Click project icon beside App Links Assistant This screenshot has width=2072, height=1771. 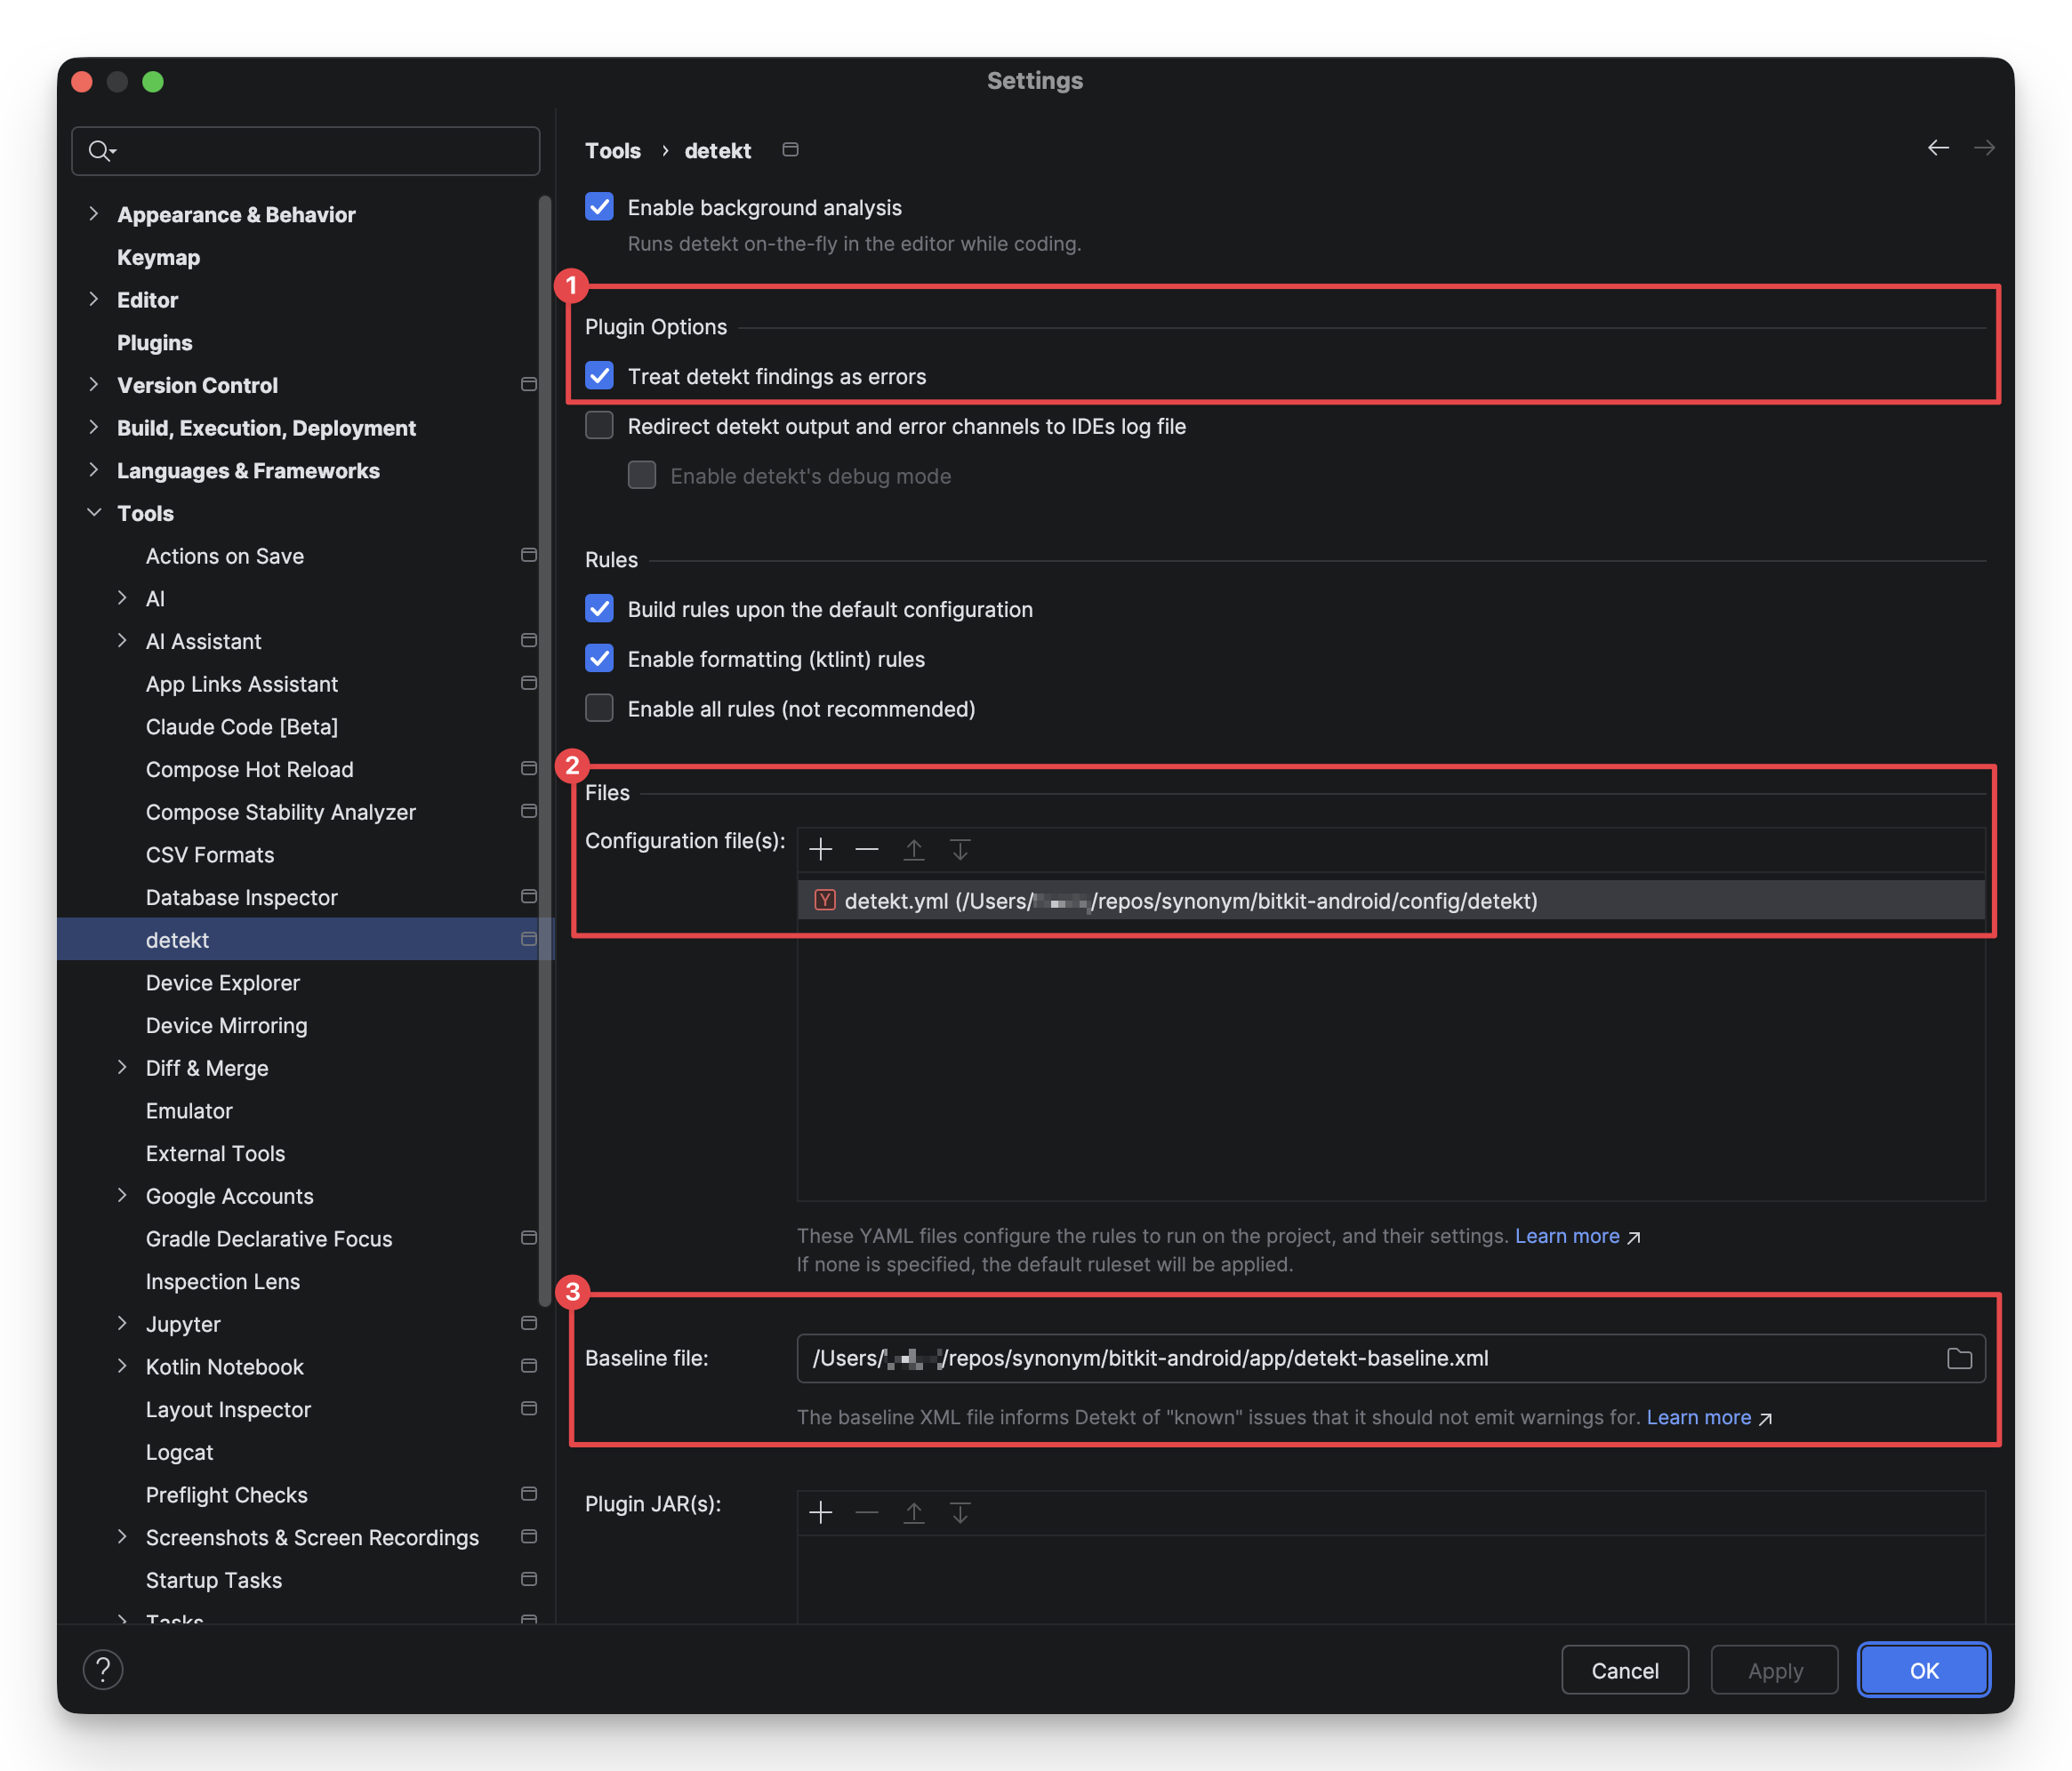point(529,683)
